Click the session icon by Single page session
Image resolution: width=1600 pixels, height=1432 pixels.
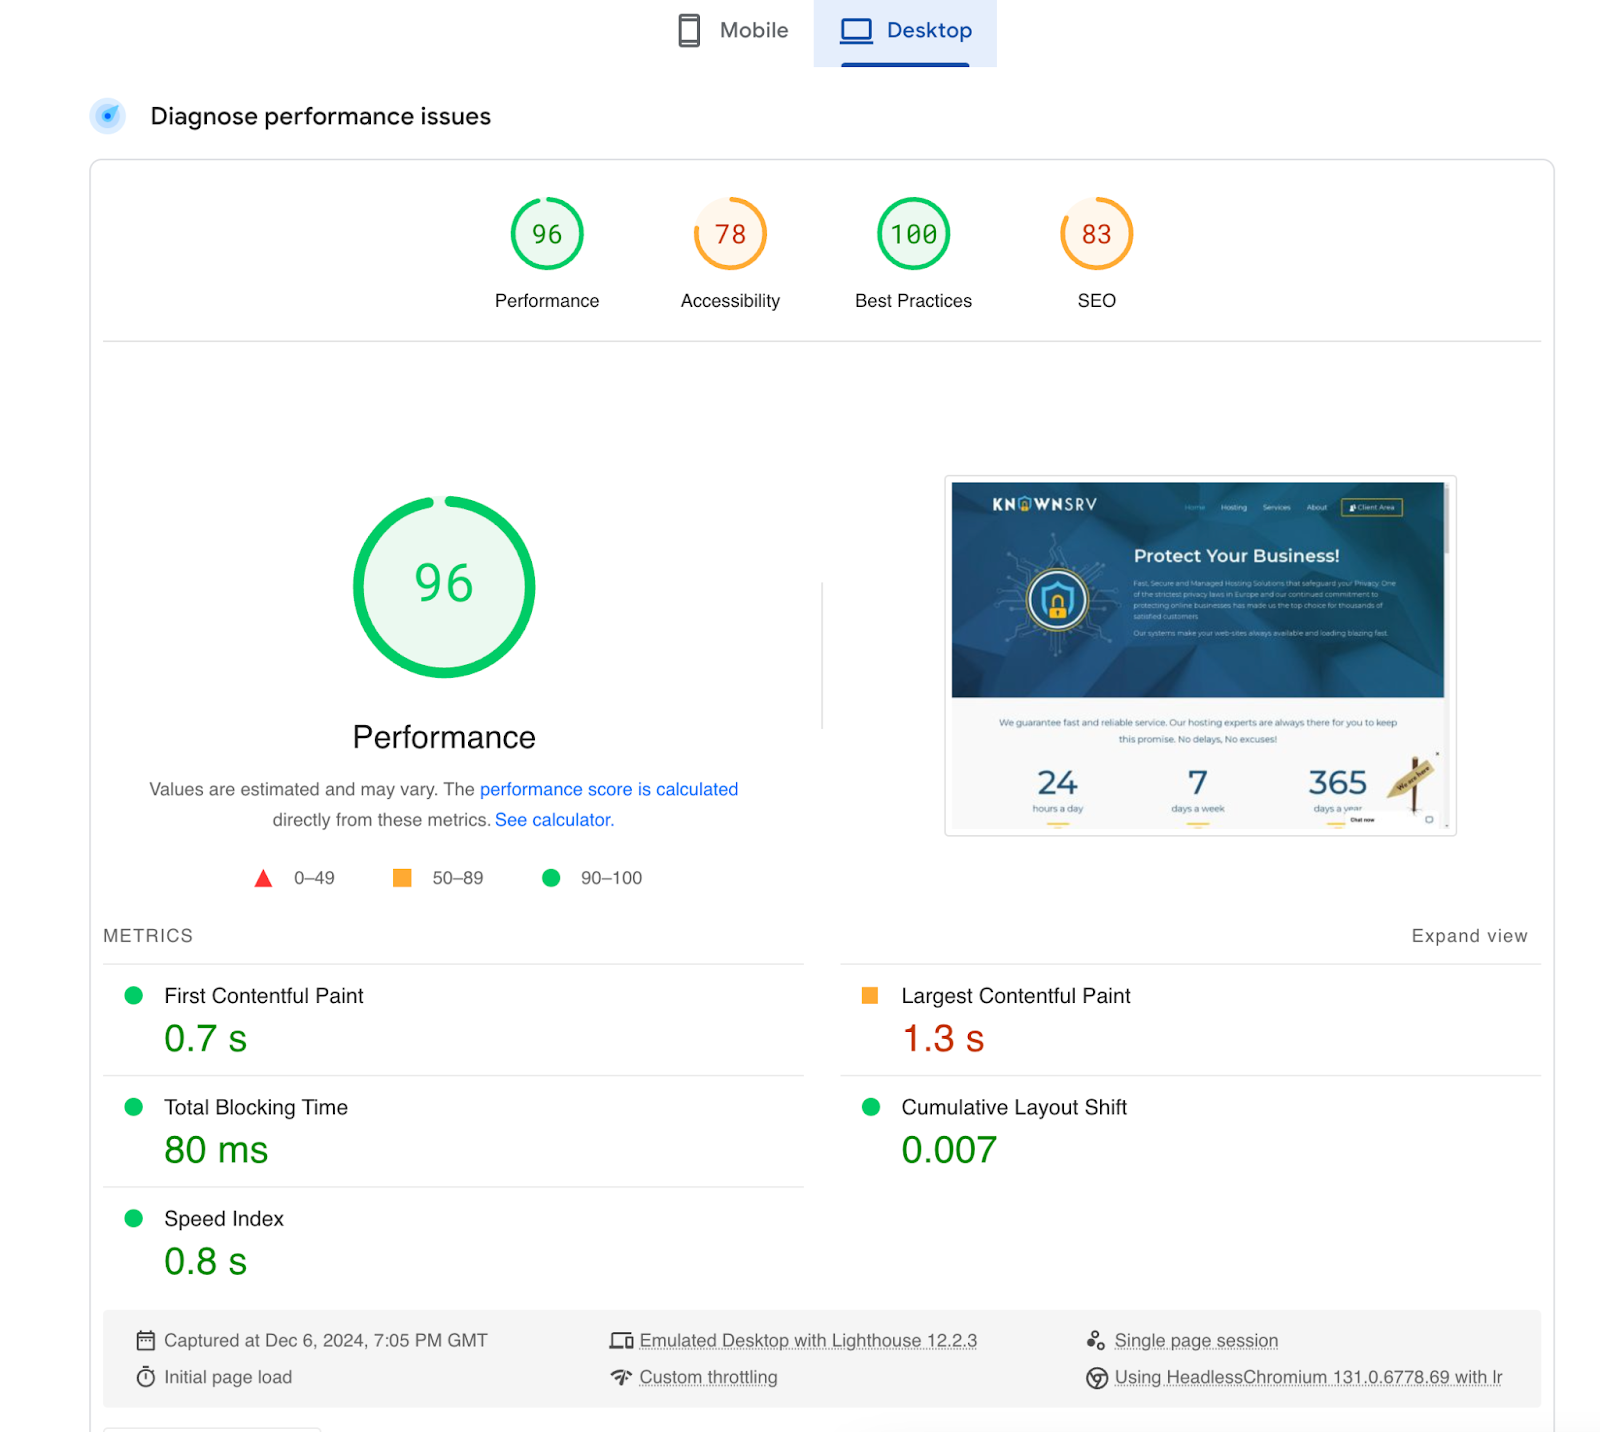tap(1096, 1340)
